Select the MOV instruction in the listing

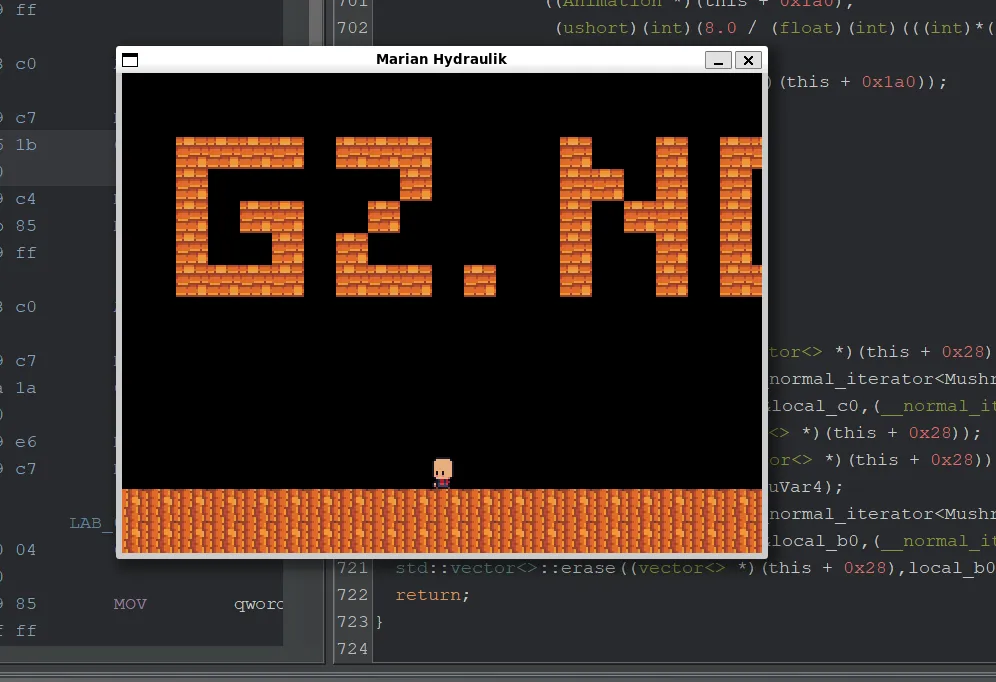pyautogui.click(x=131, y=604)
